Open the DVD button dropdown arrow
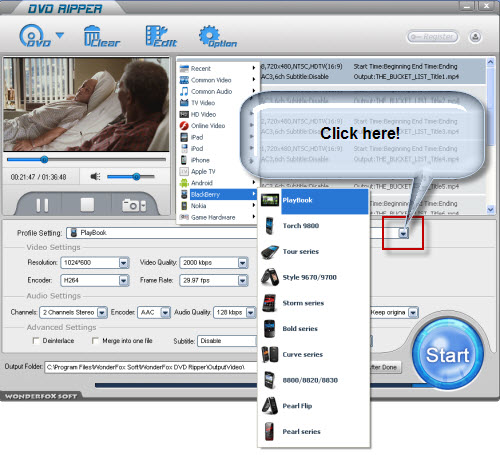 [x=60, y=35]
